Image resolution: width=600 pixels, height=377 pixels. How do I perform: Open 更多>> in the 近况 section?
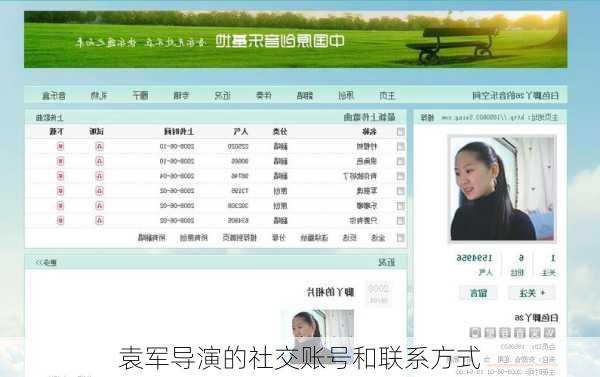pyautogui.click(x=46, y=263)
